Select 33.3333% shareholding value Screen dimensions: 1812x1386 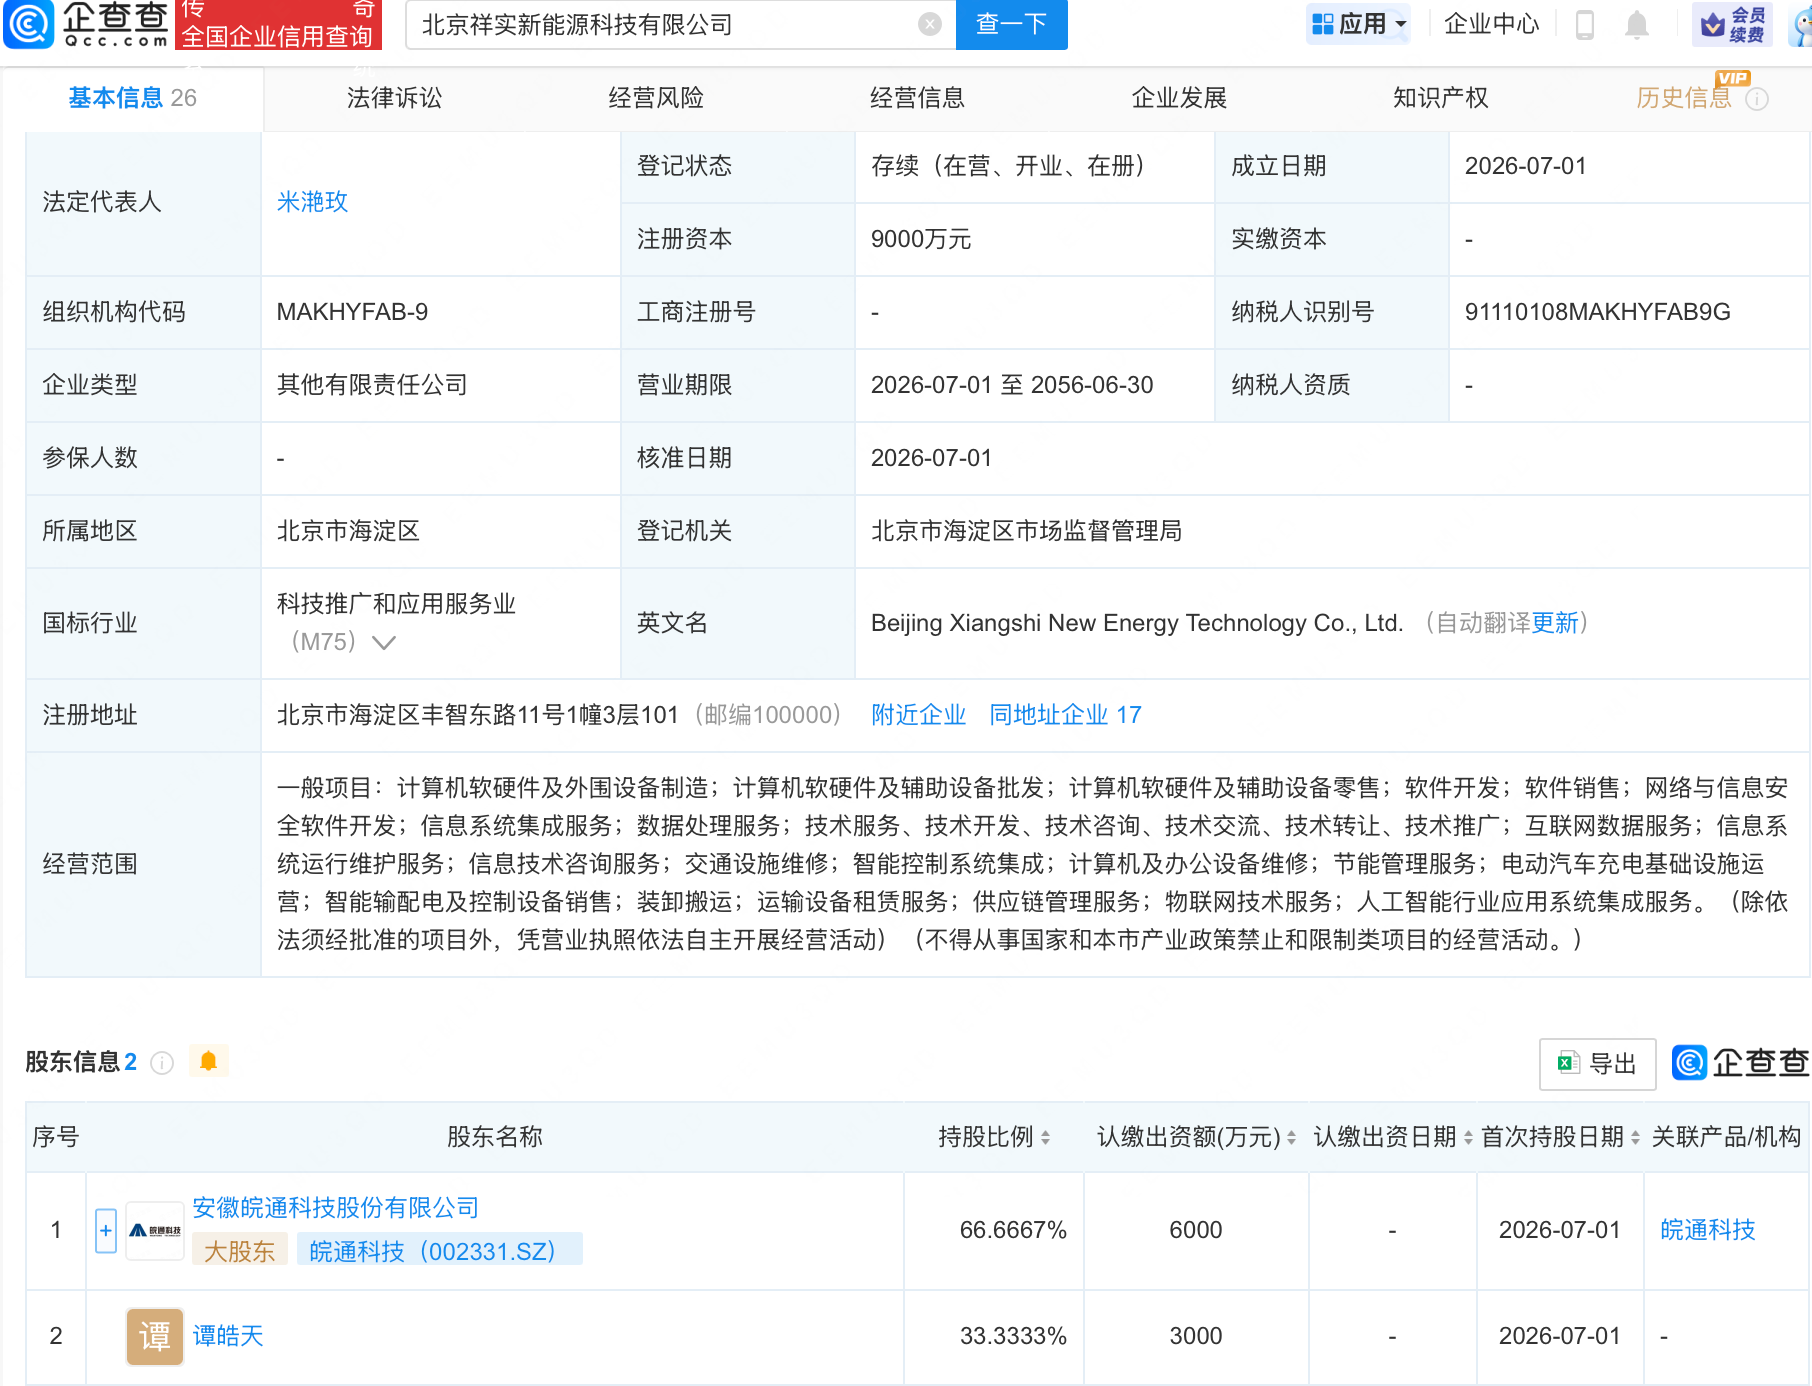point(1013,1336)
